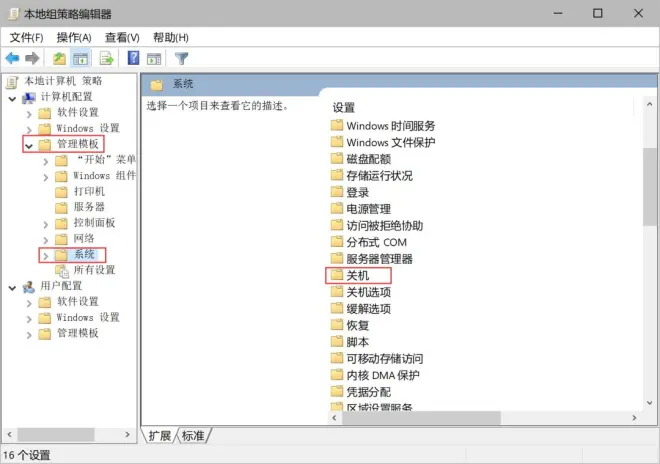Screen dimensions: 660x464
Task: Expand the "开始" 菜单 tree node
Action: click(46, 161)
